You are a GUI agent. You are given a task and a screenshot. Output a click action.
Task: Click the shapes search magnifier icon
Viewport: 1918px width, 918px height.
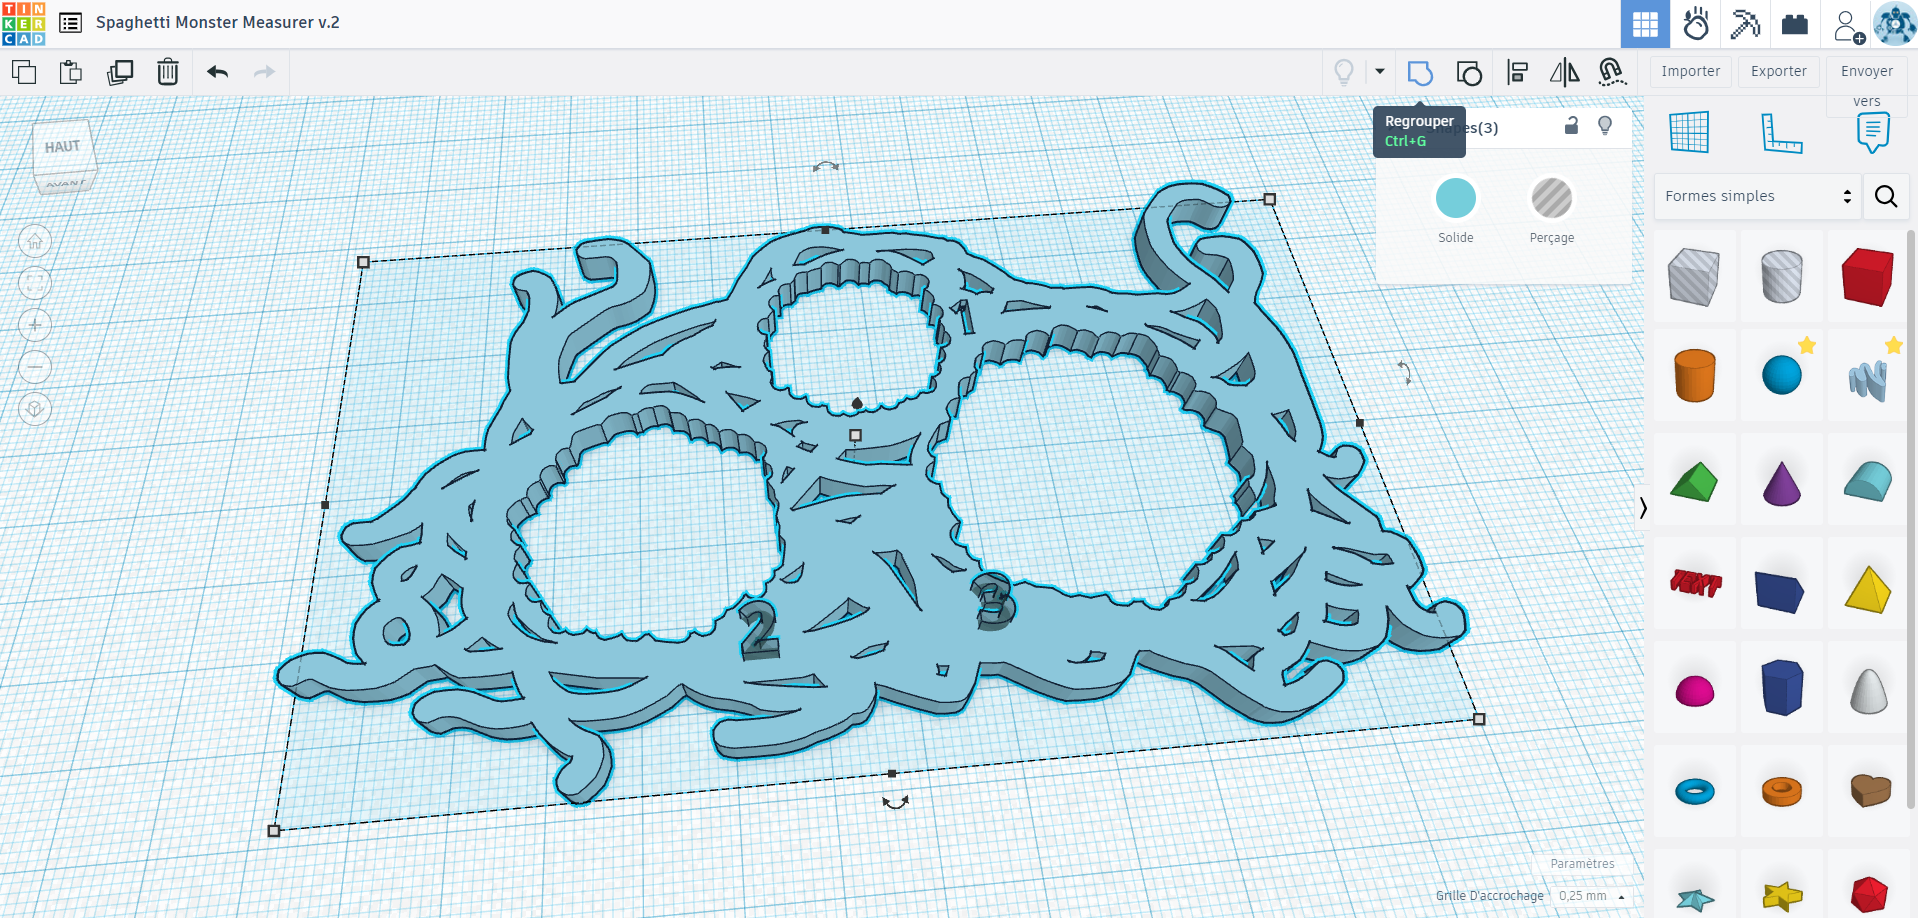pos(1886,196)
